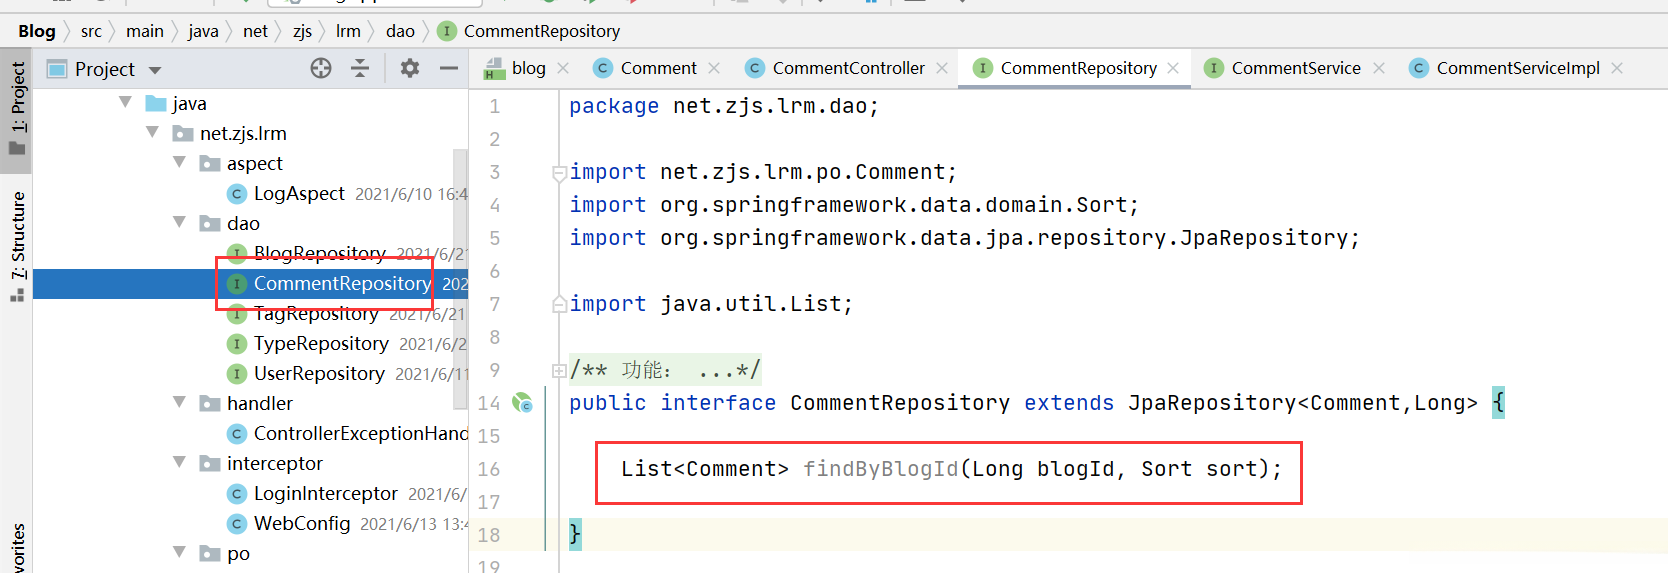This screenshot has height=573, width=1668.
Task: Click the locate/scroll-from-source crosshair icon
Action: click(321, 68)
